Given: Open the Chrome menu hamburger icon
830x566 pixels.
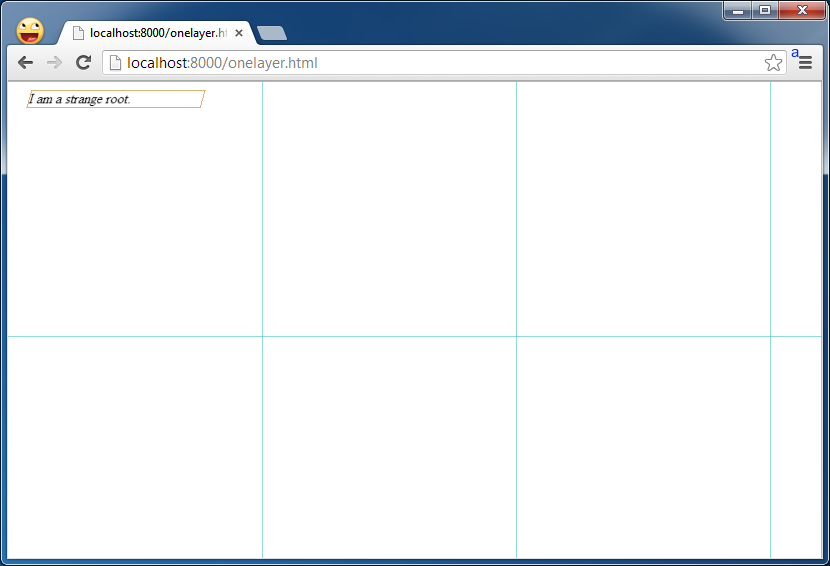Looking at the screenshot, I should [806, 63].
